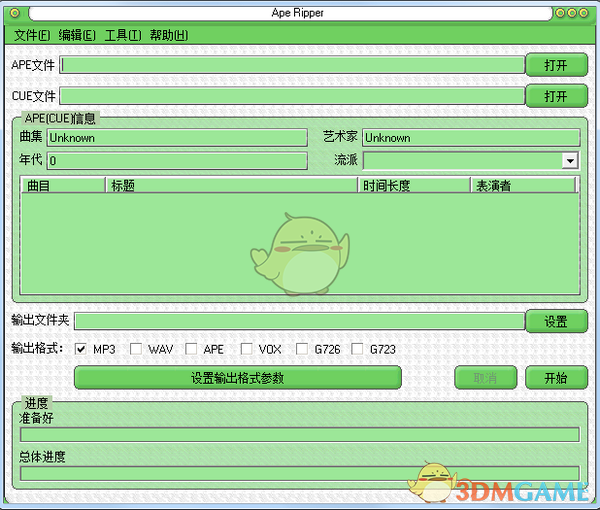Open the 工具(T) menu
This screenshot has width=600, height=510.
tap(123, 35)
